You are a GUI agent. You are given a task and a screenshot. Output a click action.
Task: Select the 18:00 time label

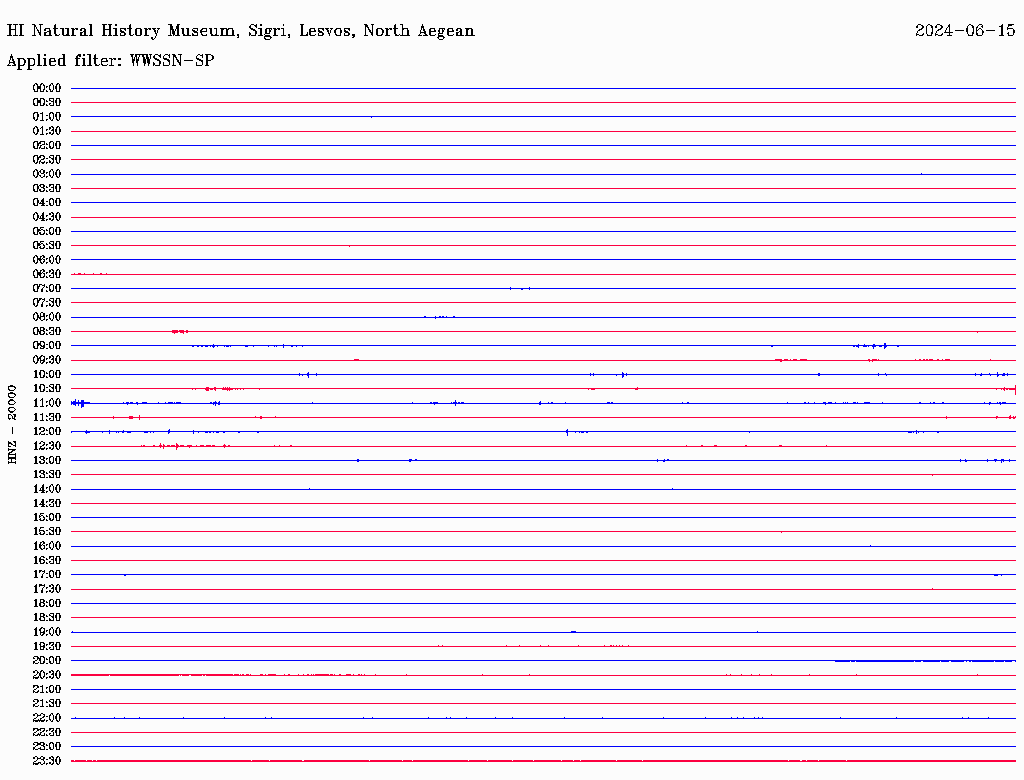(47, 604)
